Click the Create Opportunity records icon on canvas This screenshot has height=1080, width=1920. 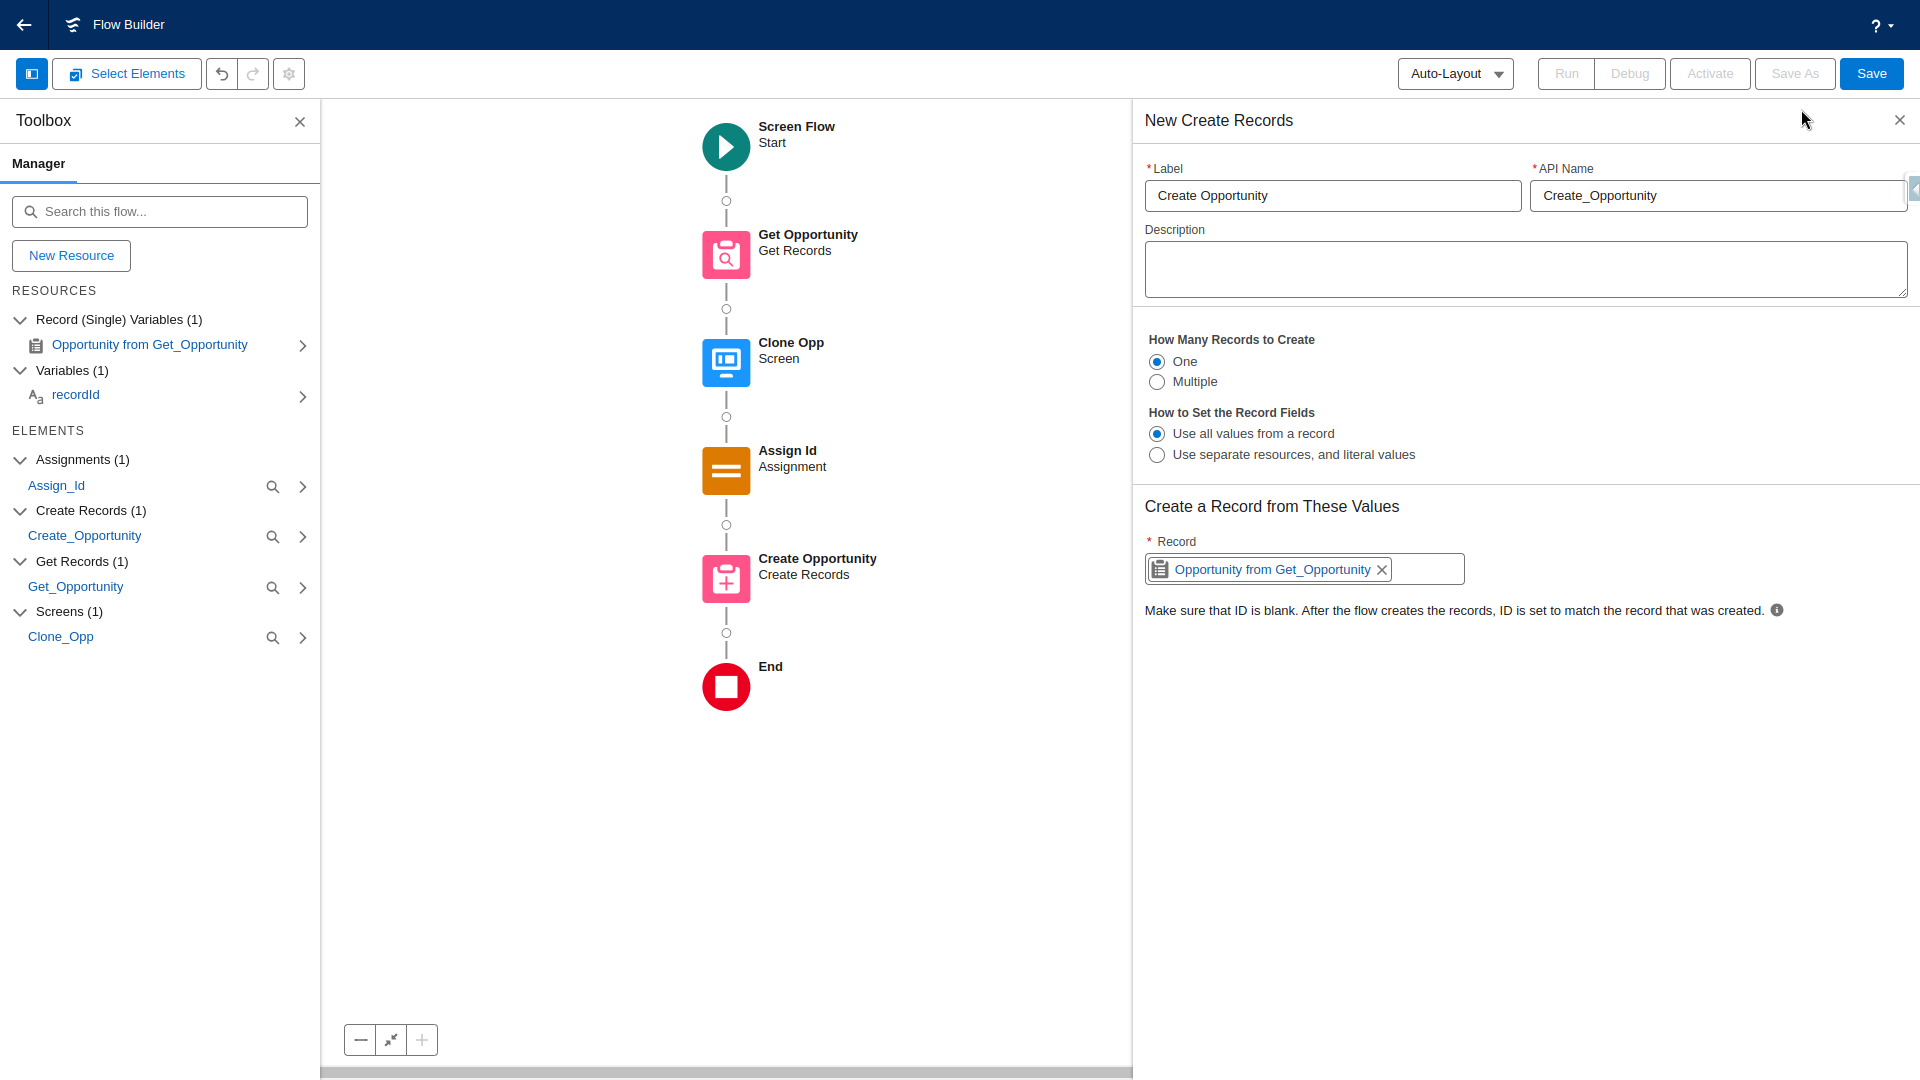pos(726,579)
